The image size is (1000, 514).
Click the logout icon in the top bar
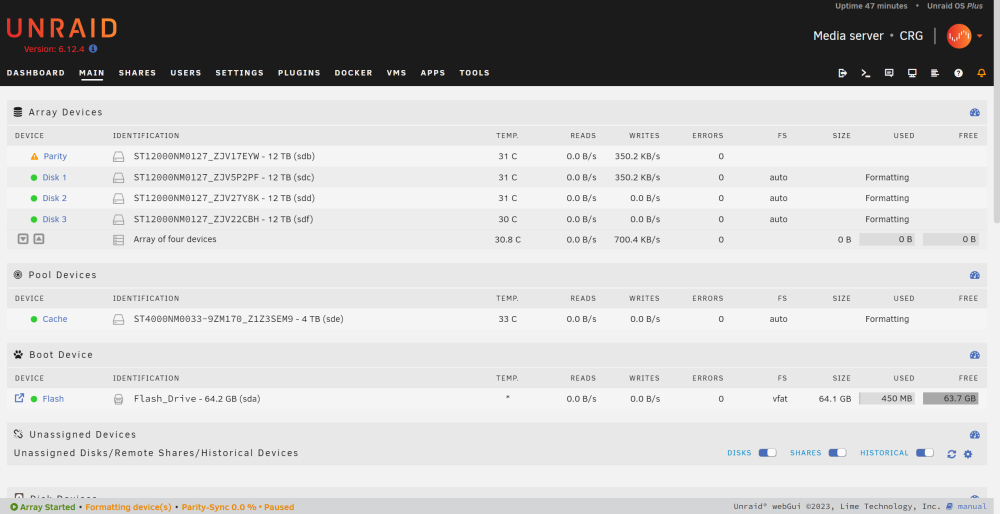[842, 73]
